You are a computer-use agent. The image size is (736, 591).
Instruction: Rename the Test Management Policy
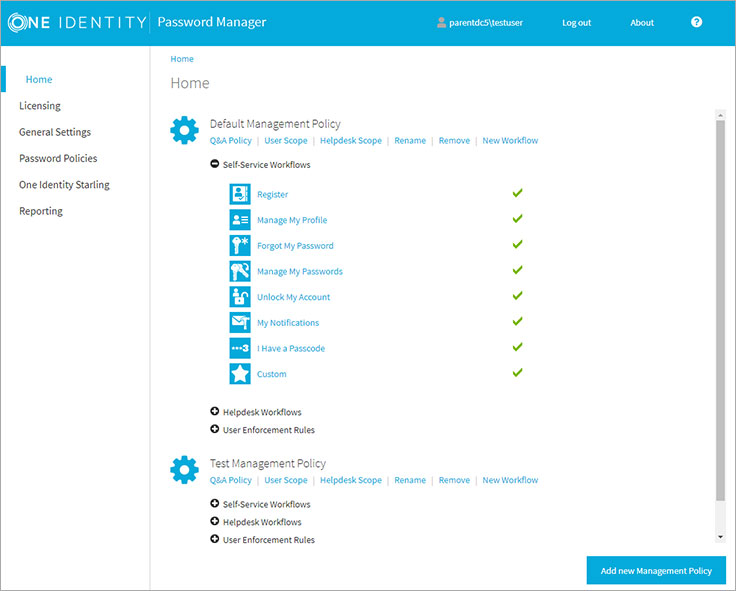point(410,480)
